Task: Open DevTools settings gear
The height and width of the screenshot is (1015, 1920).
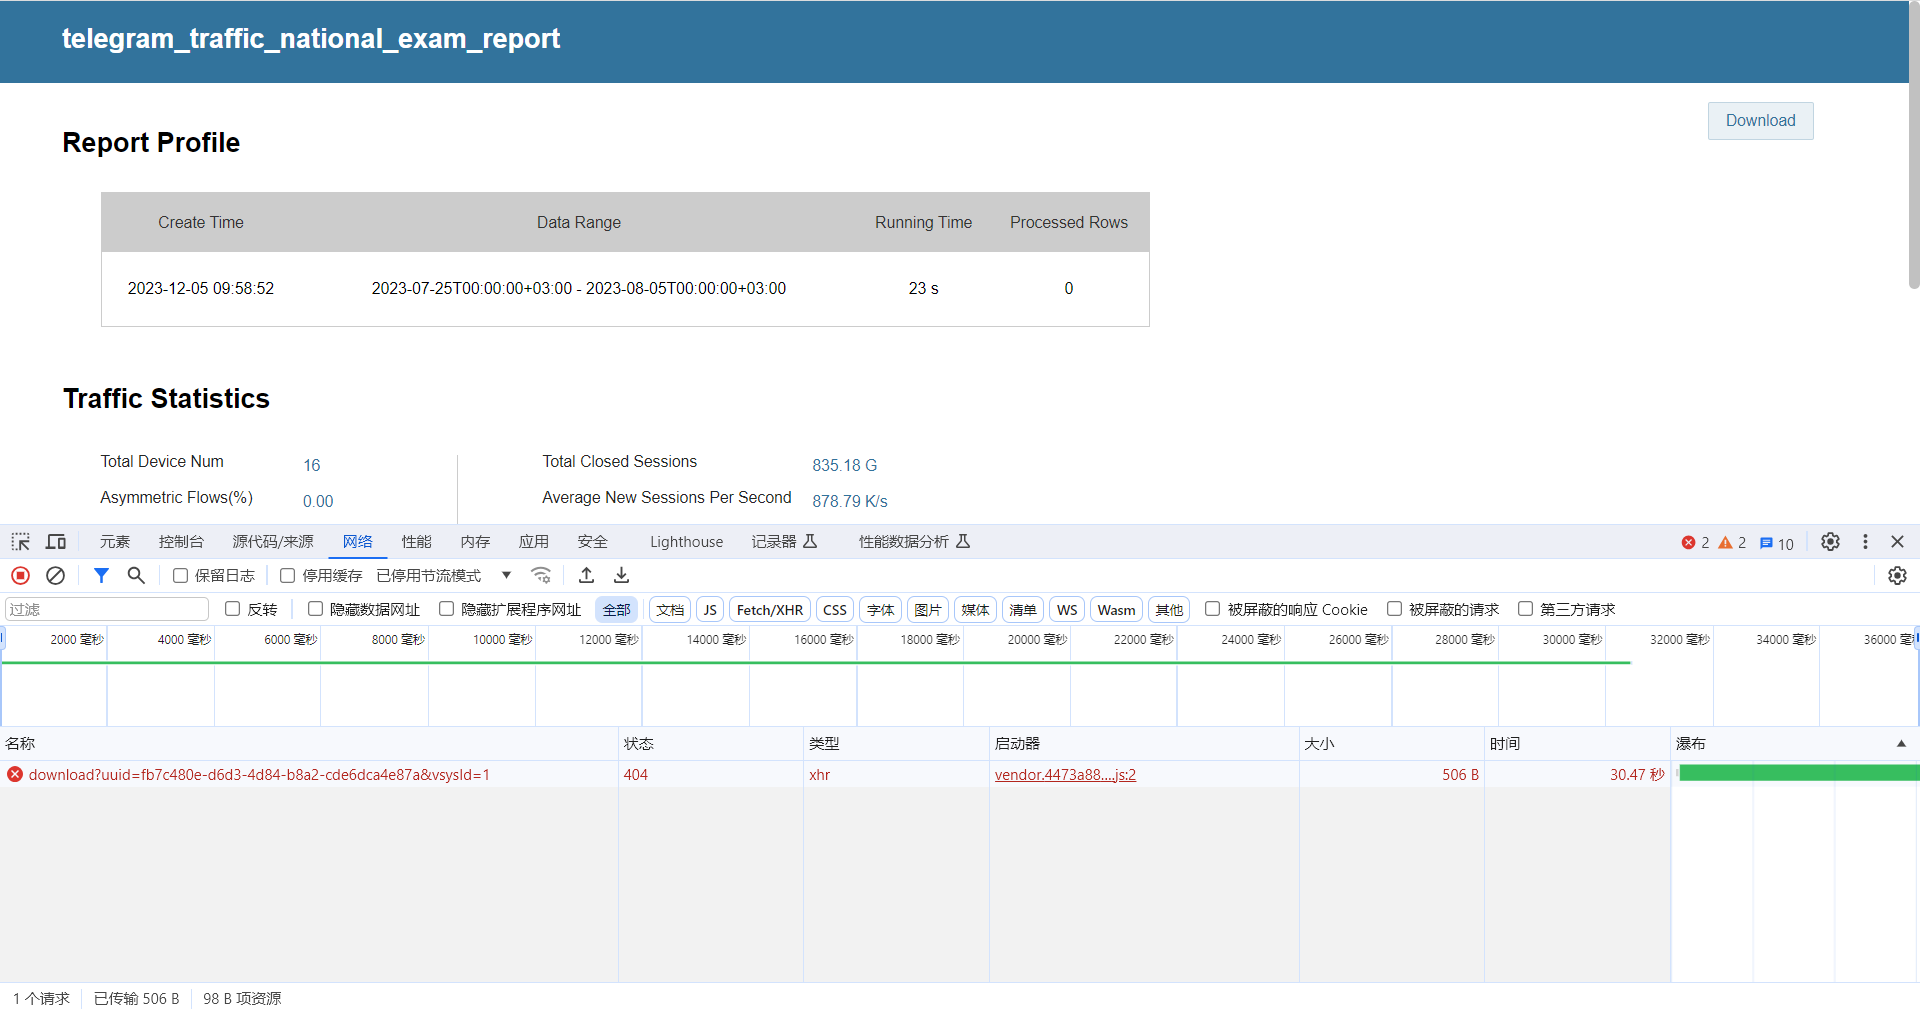Action: pyautogui.click(x=1830, y=542)
